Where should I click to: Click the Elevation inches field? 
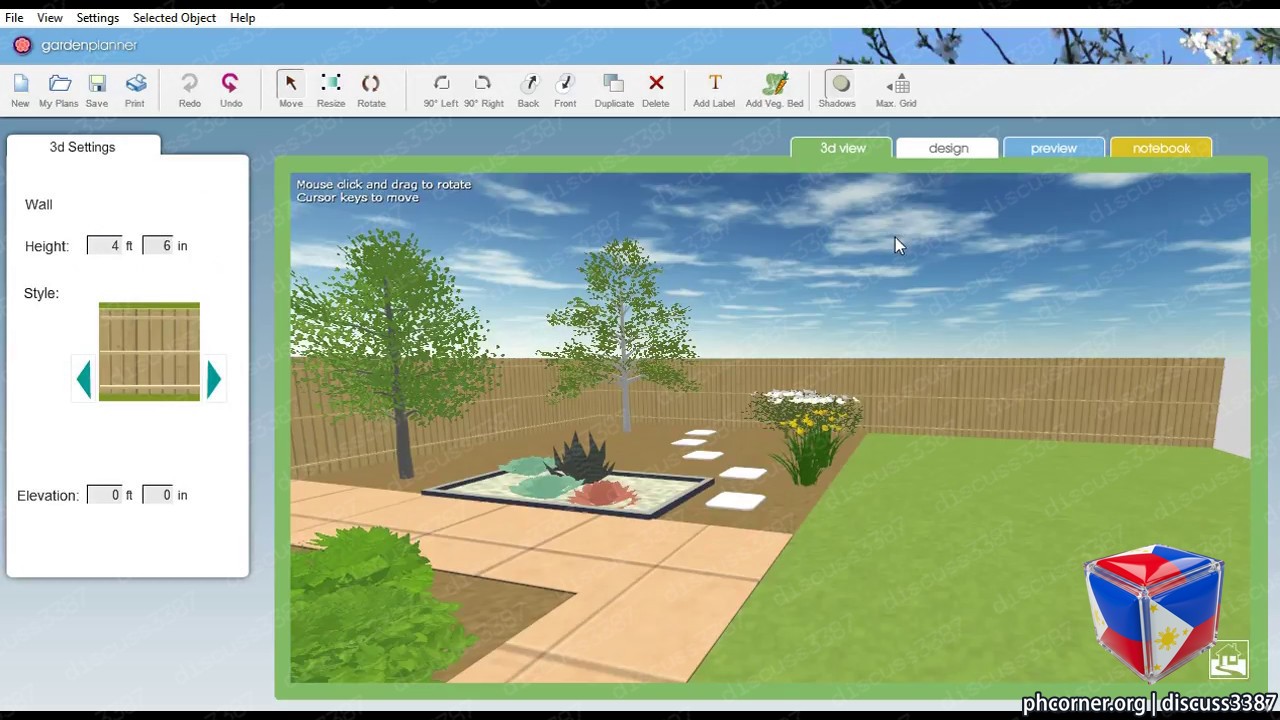pyautogui.click(x=158, y=495)
